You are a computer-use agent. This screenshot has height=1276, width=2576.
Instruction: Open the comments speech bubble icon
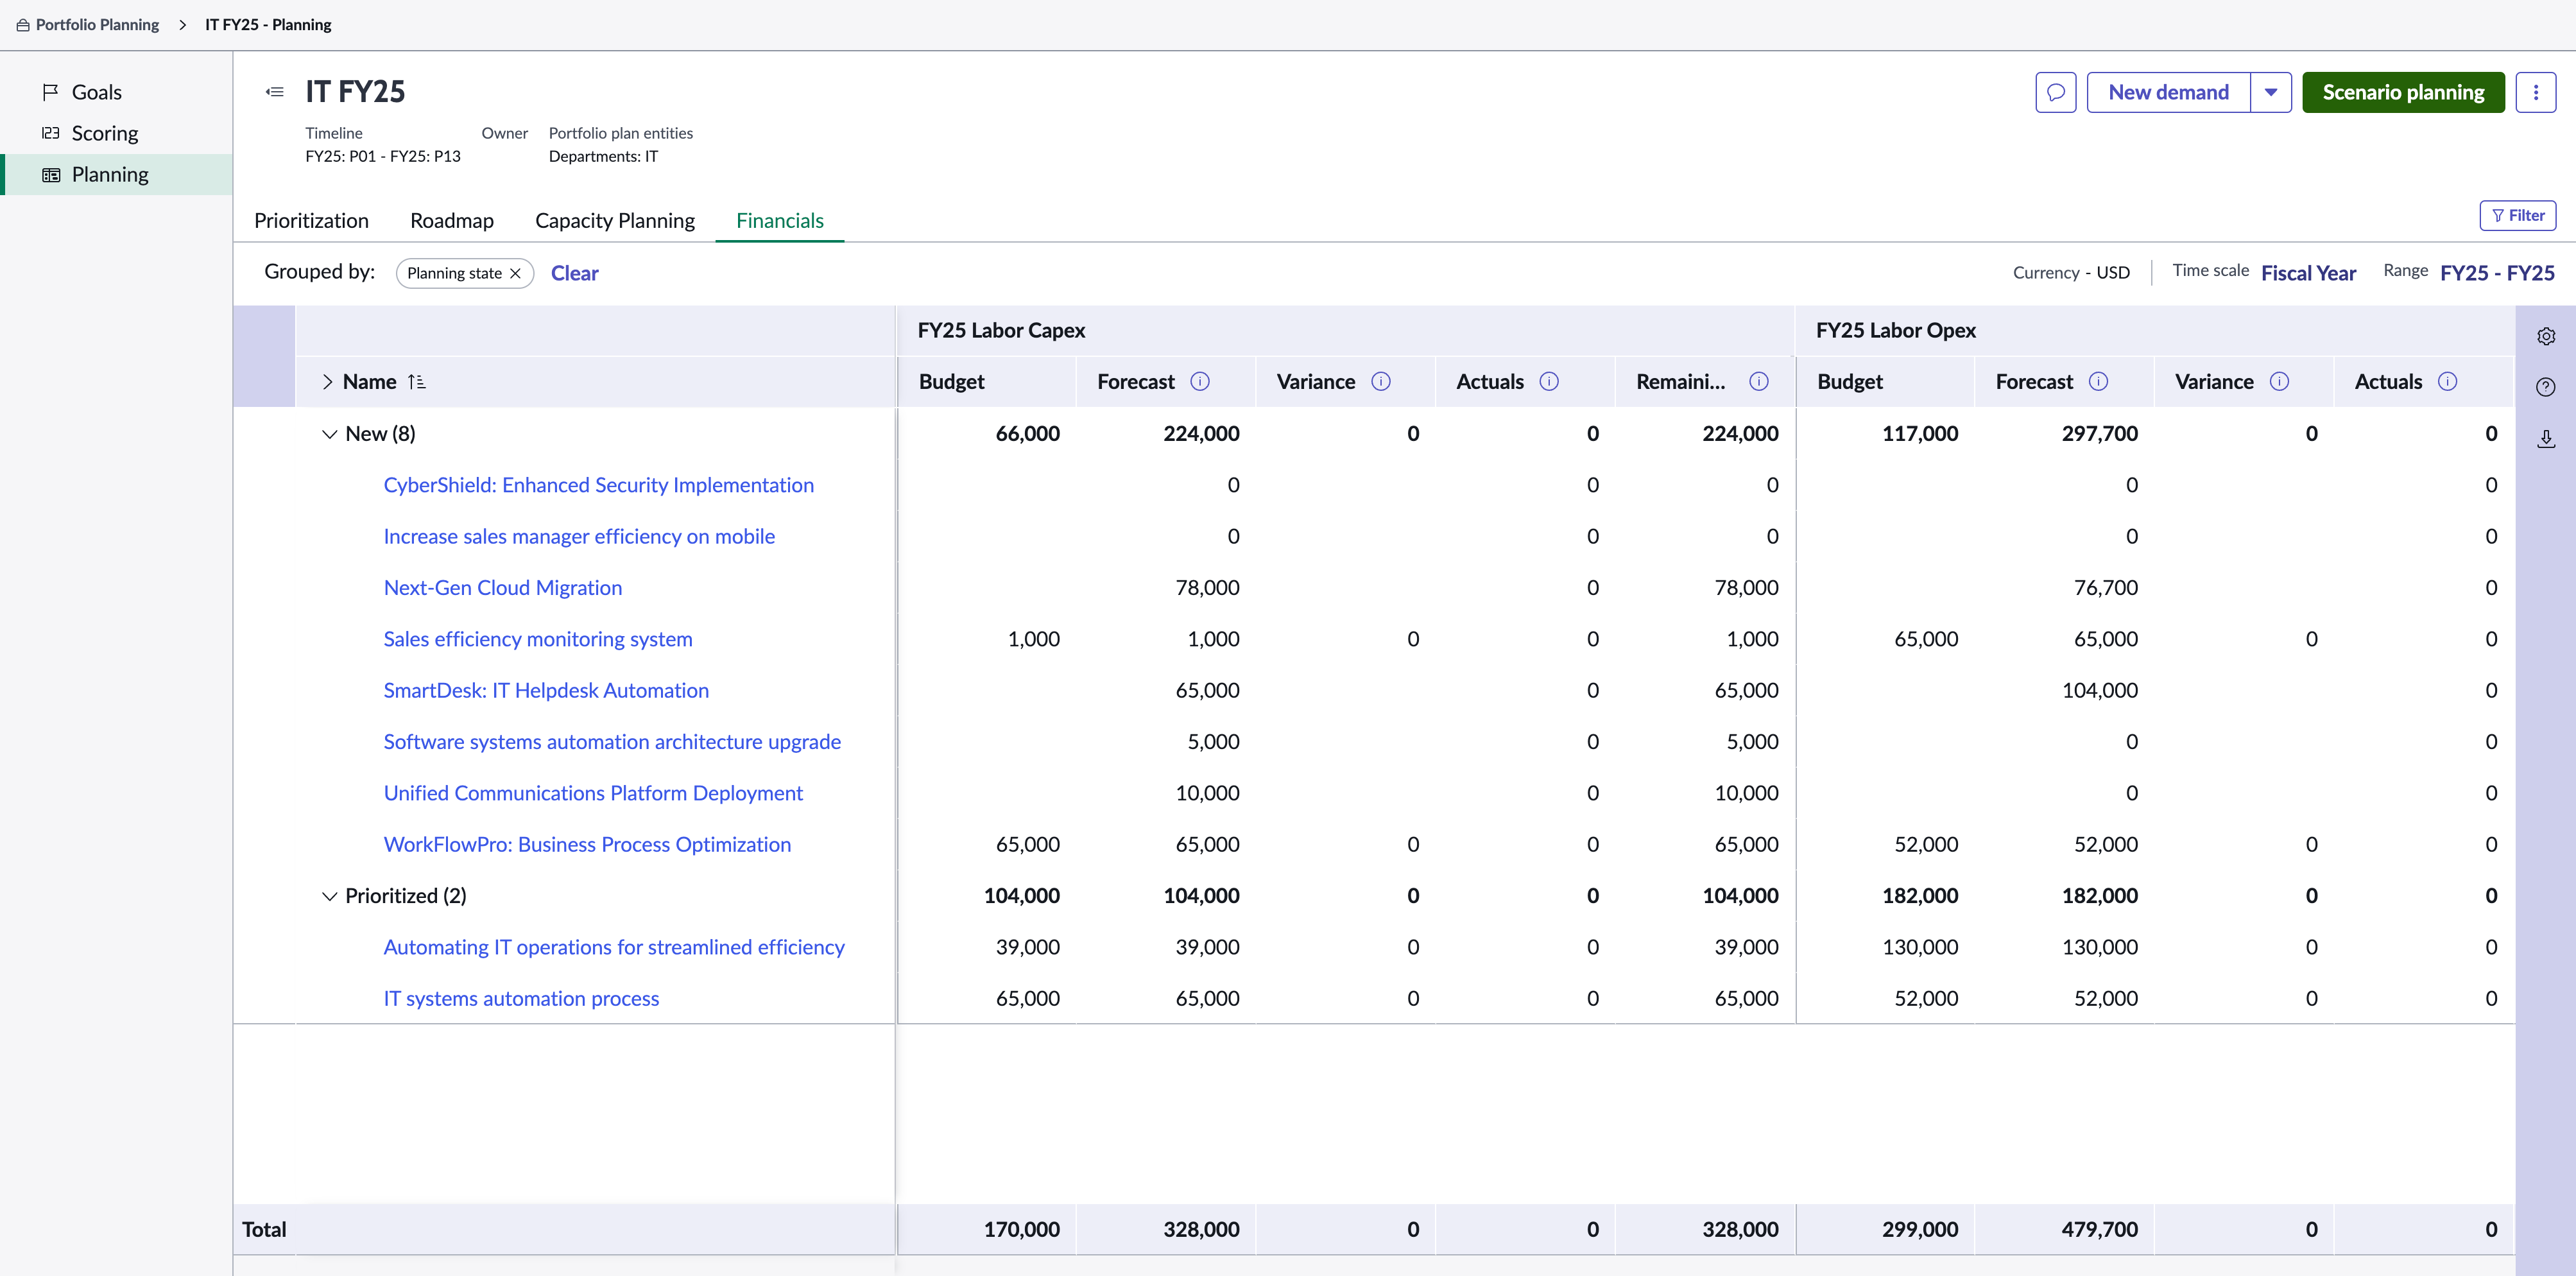2055,92
